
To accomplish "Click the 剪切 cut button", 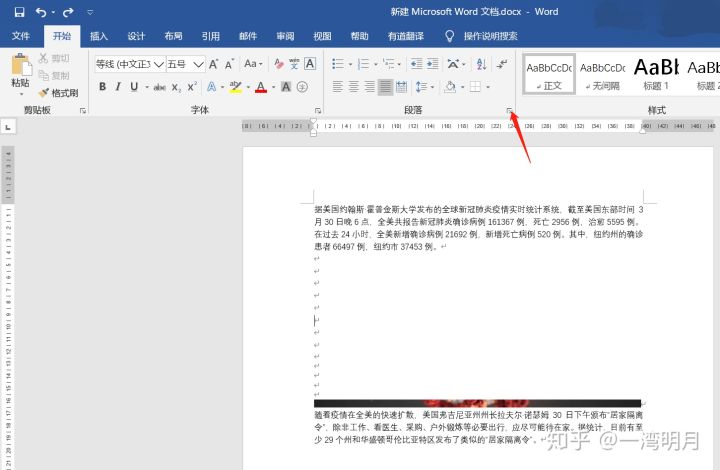I will [x=54, y=58].
